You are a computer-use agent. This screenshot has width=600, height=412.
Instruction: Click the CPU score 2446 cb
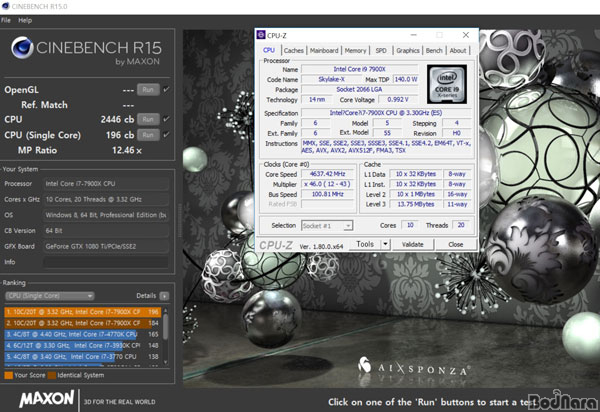[117, 119]
